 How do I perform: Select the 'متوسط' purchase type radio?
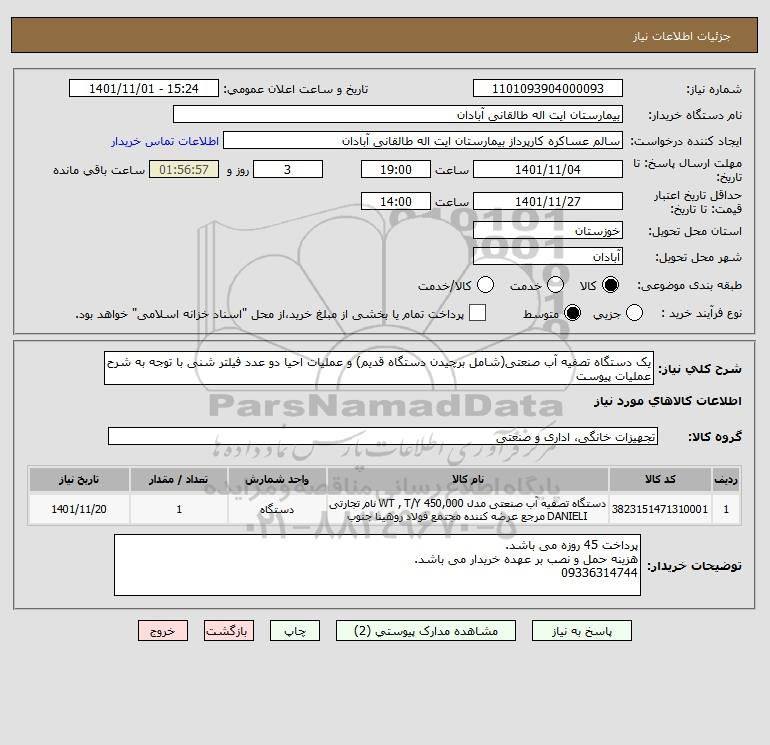coord(573,313)
